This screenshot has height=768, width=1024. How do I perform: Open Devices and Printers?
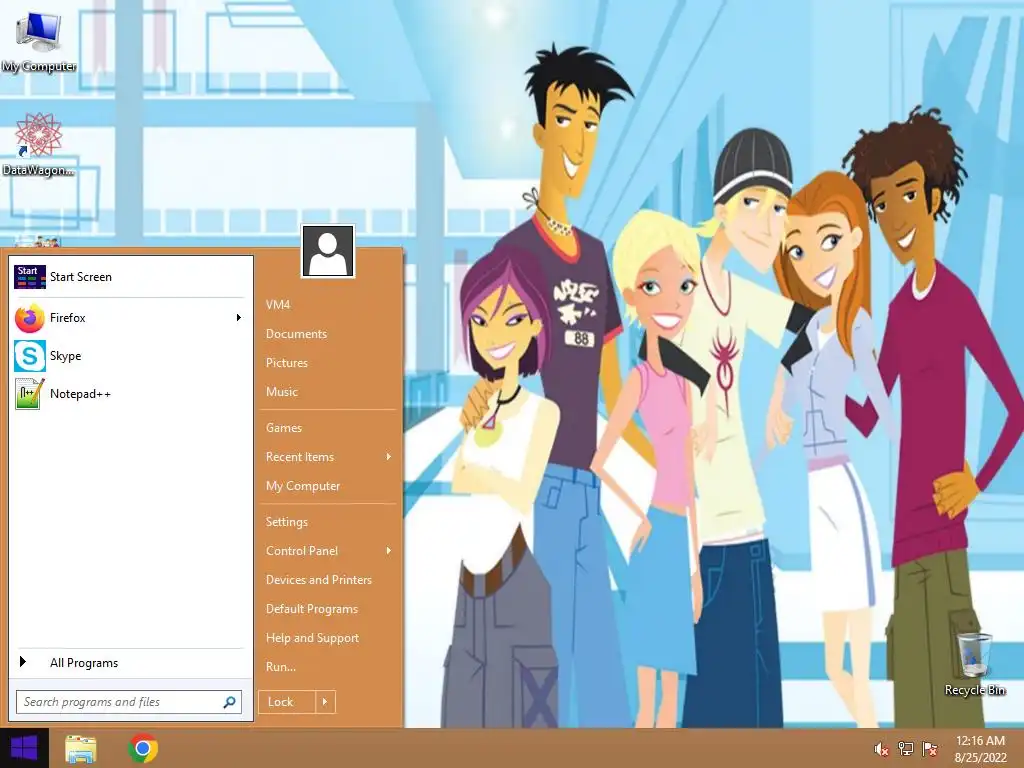318,580
